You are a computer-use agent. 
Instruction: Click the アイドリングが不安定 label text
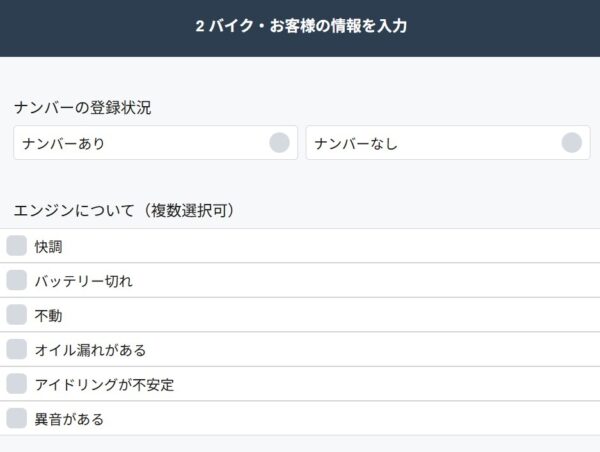point(104,385)
